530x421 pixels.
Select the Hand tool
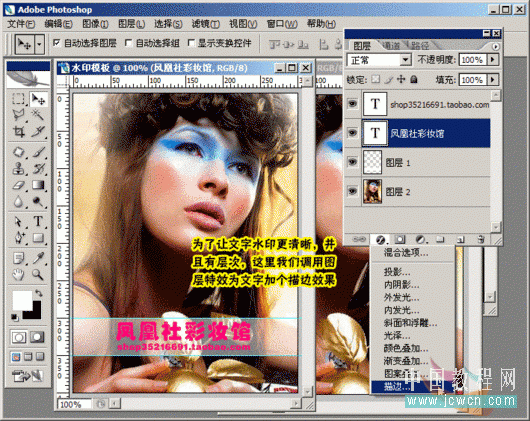(x=19, y=274)
